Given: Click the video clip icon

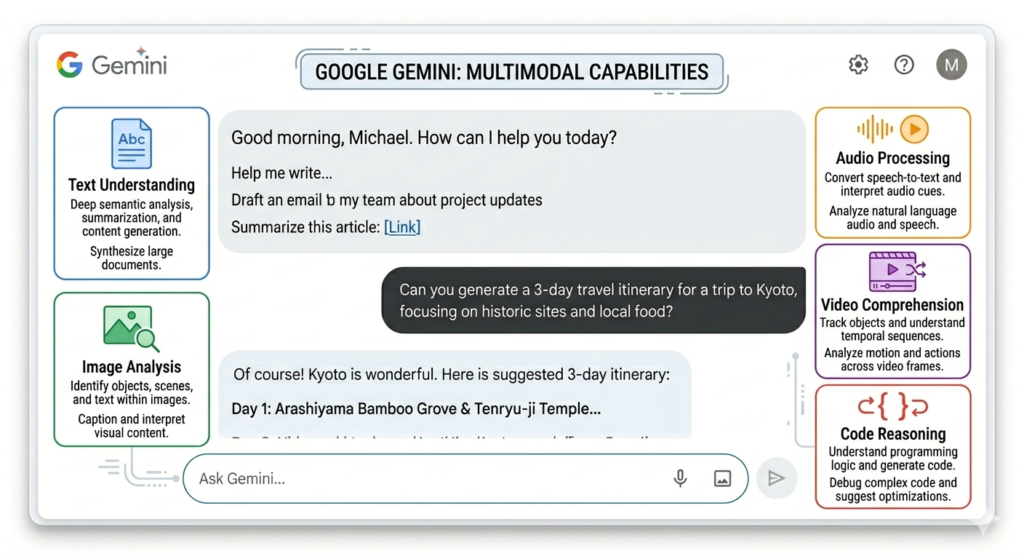Looking at the screenshot, I should tap(897, 271).
